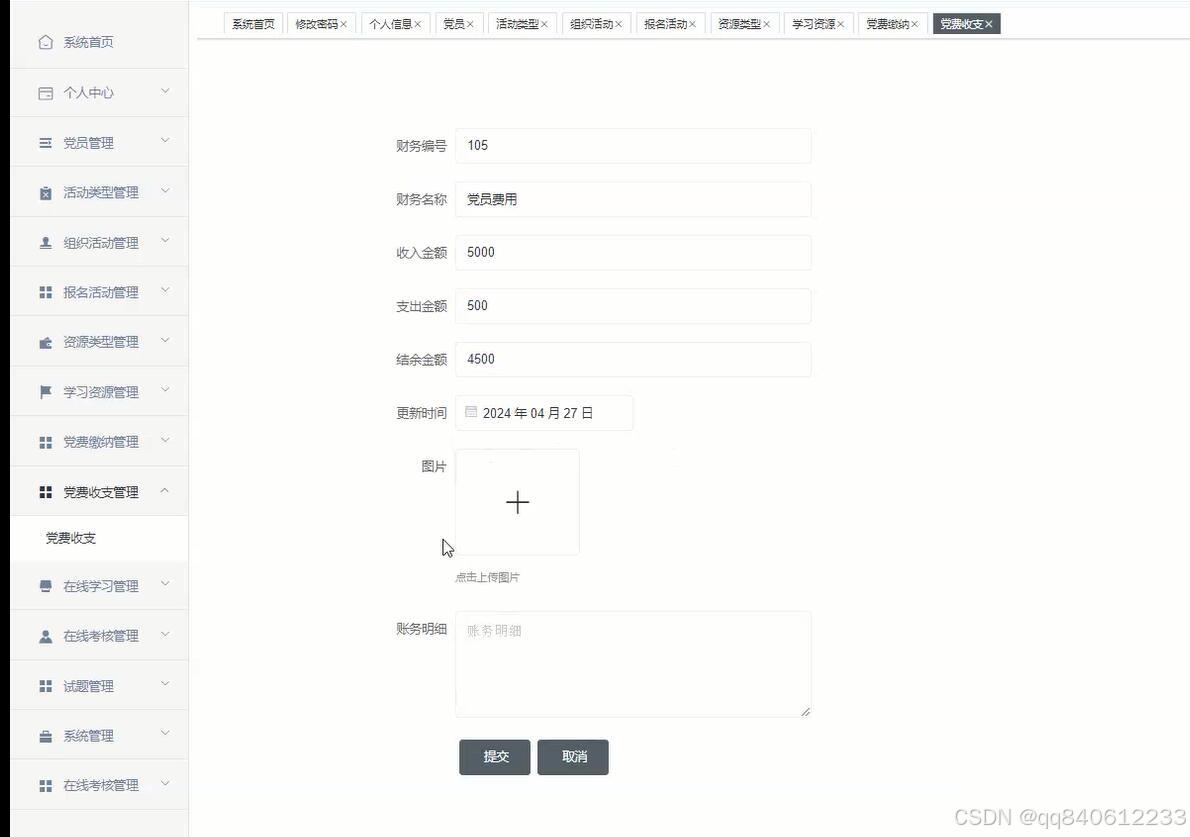
Task: Collapse the 党费收支管理 section
Action: tap(100, 491)
